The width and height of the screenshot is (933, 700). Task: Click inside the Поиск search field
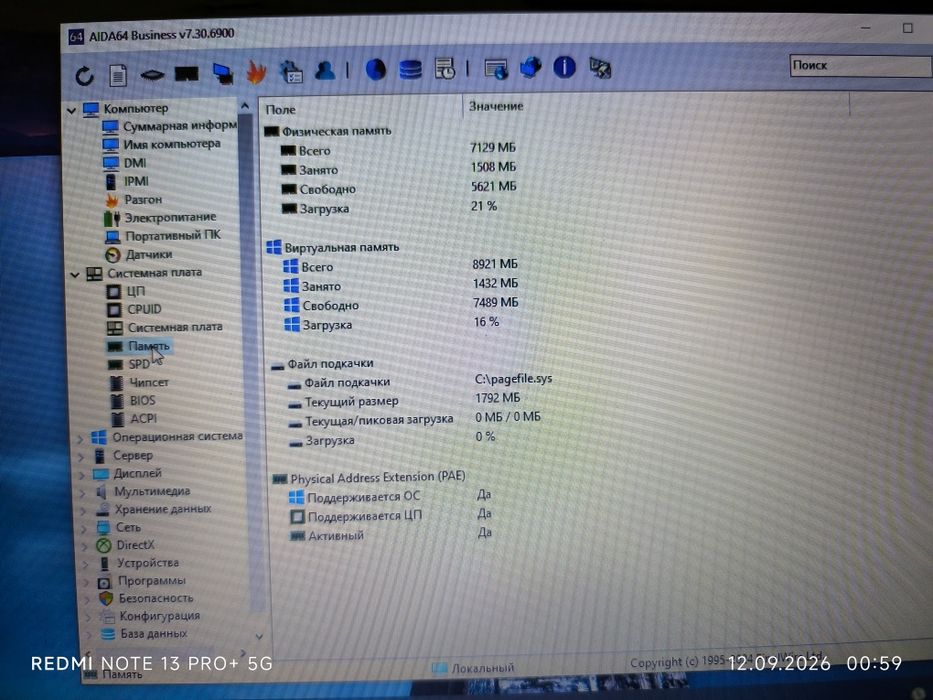(x=860, y=65)
